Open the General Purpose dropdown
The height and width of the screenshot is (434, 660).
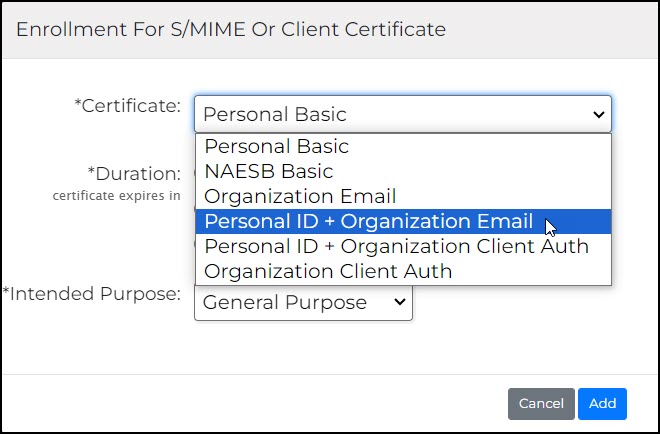click(x=303, y=302)
